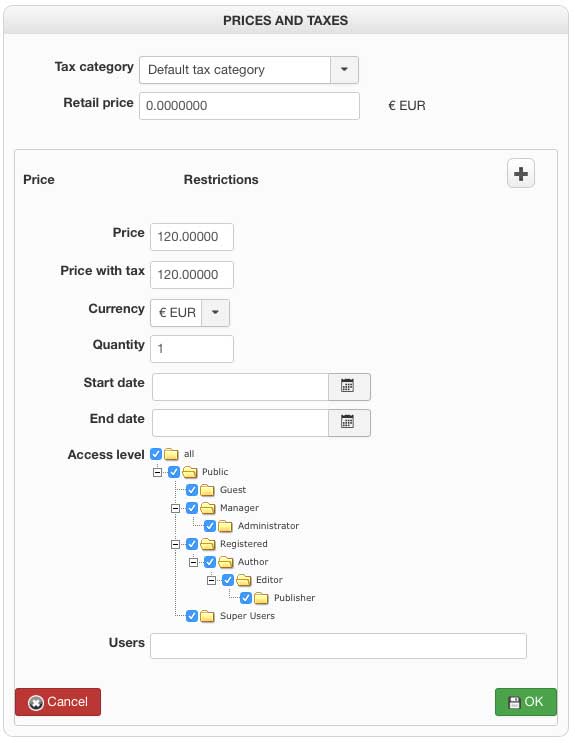Click the plus icon to add price
This screenshot has width=575, height=743.
click(x=520, y=173)
